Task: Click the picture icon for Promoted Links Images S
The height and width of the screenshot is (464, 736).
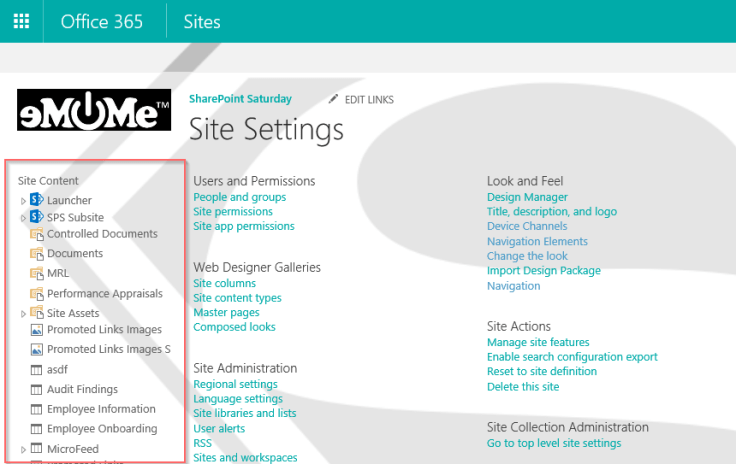Action: 37,350
